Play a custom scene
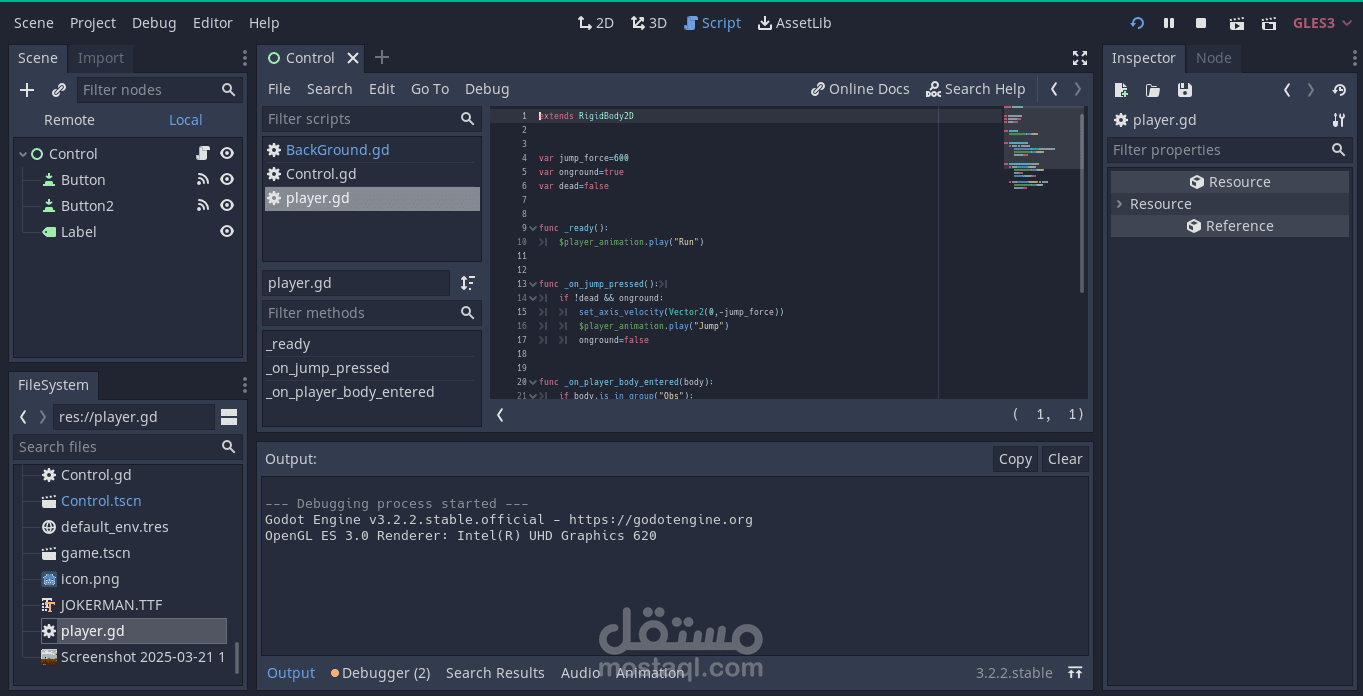The width and height of the screenshot is (1363, 696). click(1269, 23)
